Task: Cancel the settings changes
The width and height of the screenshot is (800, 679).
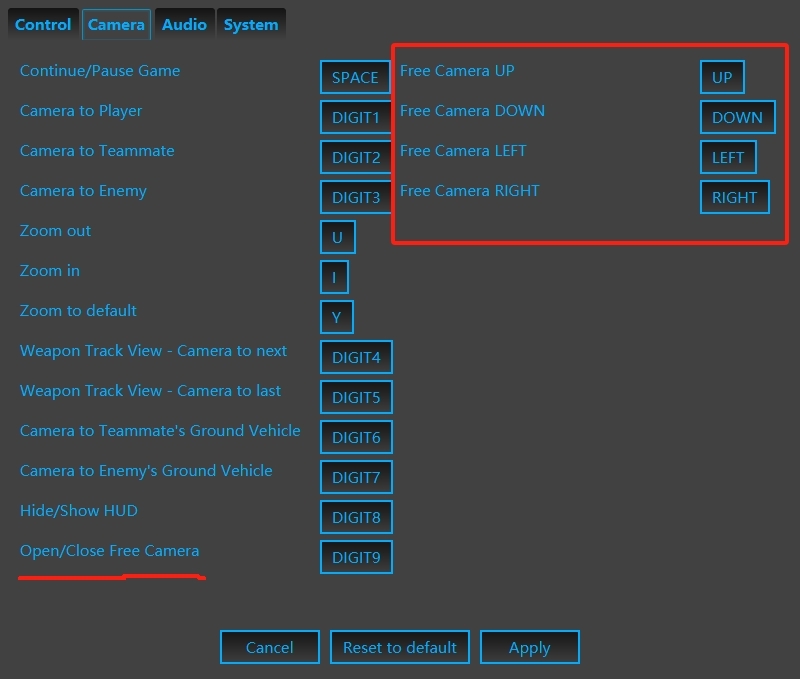Action: [x=269, y=647]
